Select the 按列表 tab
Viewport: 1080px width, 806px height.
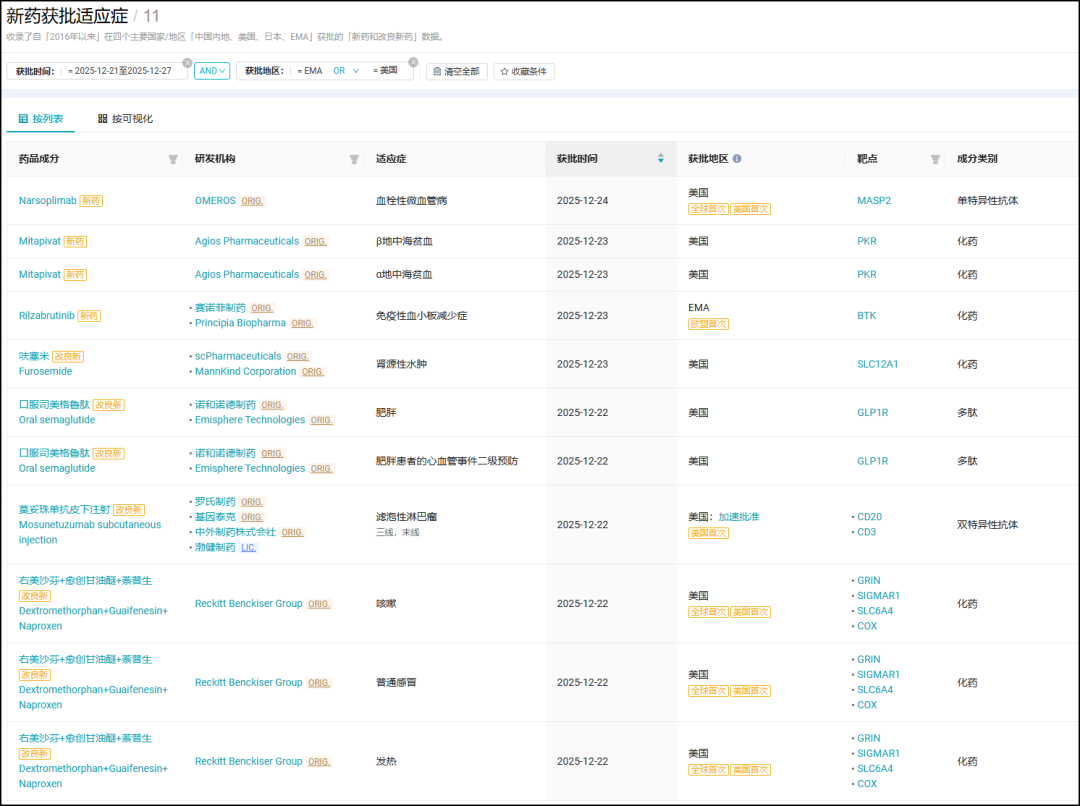pos(41,118)
